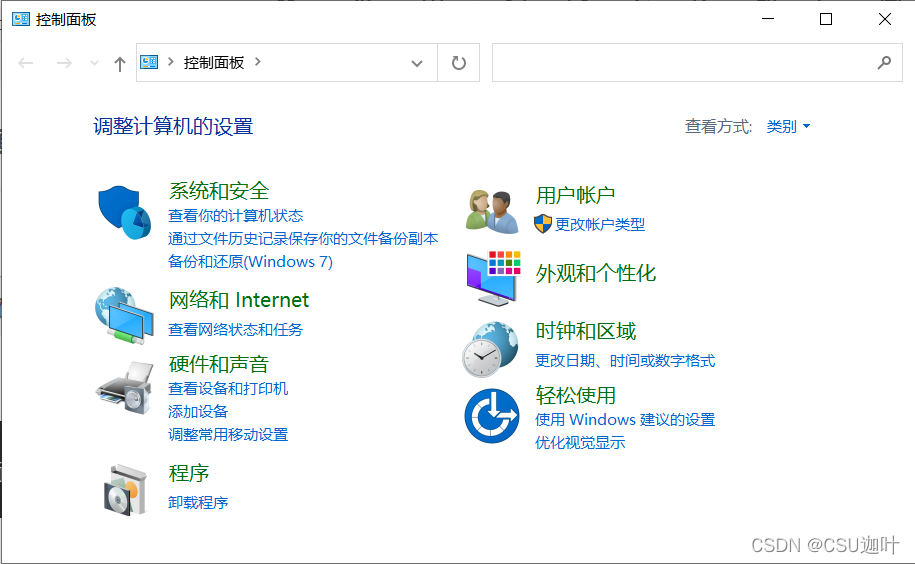Open 用户帐户 category heading
The height and width of the screenshot is (564, 915).
click(x=575, y=195)
